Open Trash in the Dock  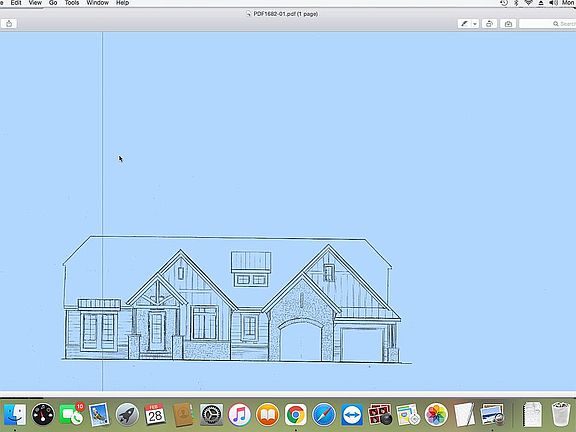(561, 414)
